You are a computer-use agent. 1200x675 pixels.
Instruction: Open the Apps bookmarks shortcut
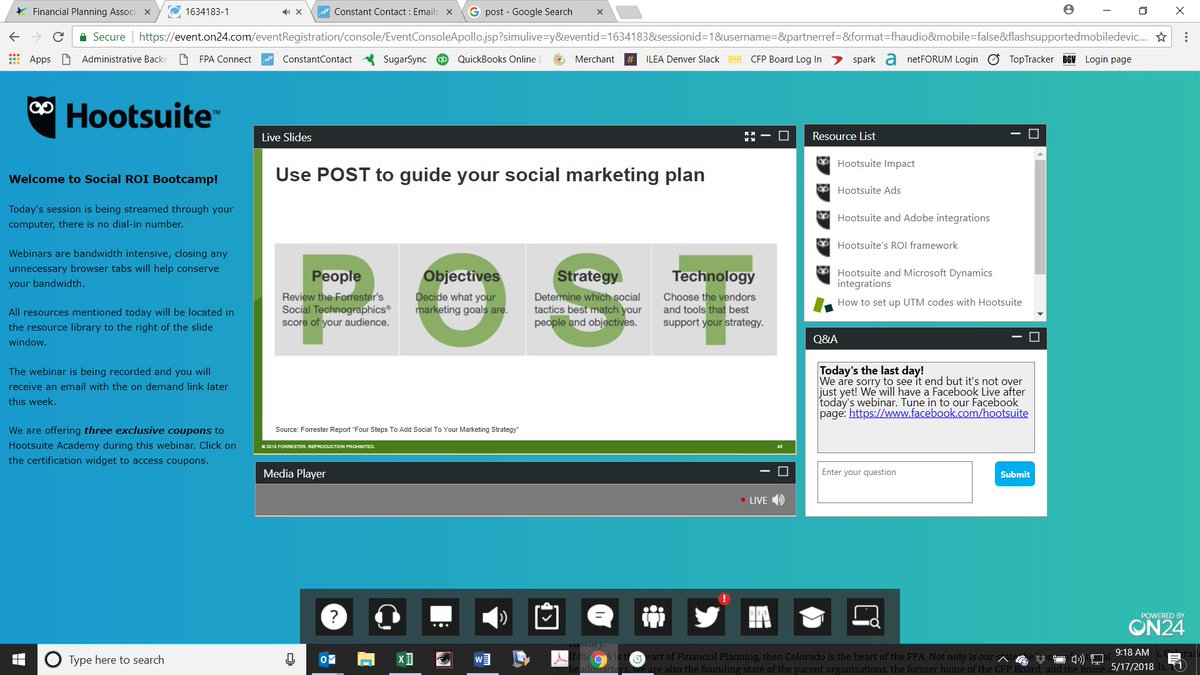[x=30, y=59]
